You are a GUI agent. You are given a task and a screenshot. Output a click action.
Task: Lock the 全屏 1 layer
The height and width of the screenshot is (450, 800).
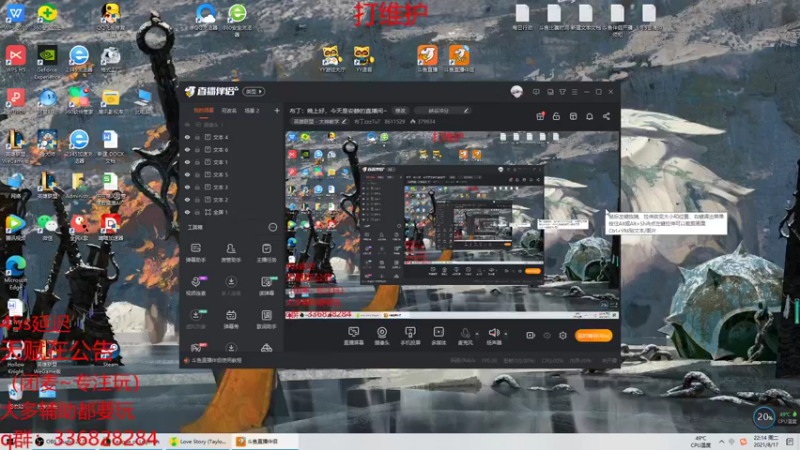click(x=197, y=212)
